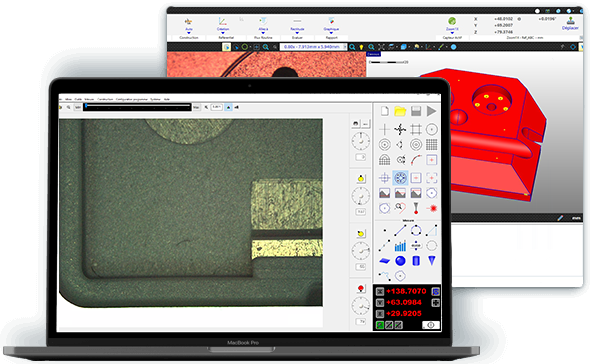The width and height of the screenshot is (590, 364).
Task: Select the touch probe tool
Action: (x=416, y=208)
